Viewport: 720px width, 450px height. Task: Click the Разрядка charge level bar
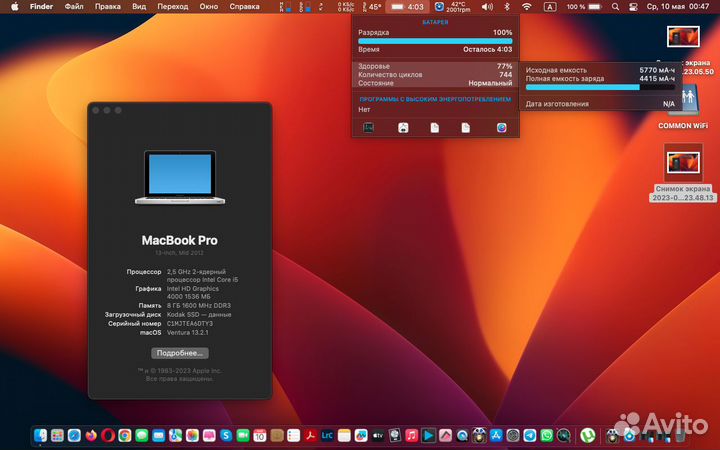435,41
